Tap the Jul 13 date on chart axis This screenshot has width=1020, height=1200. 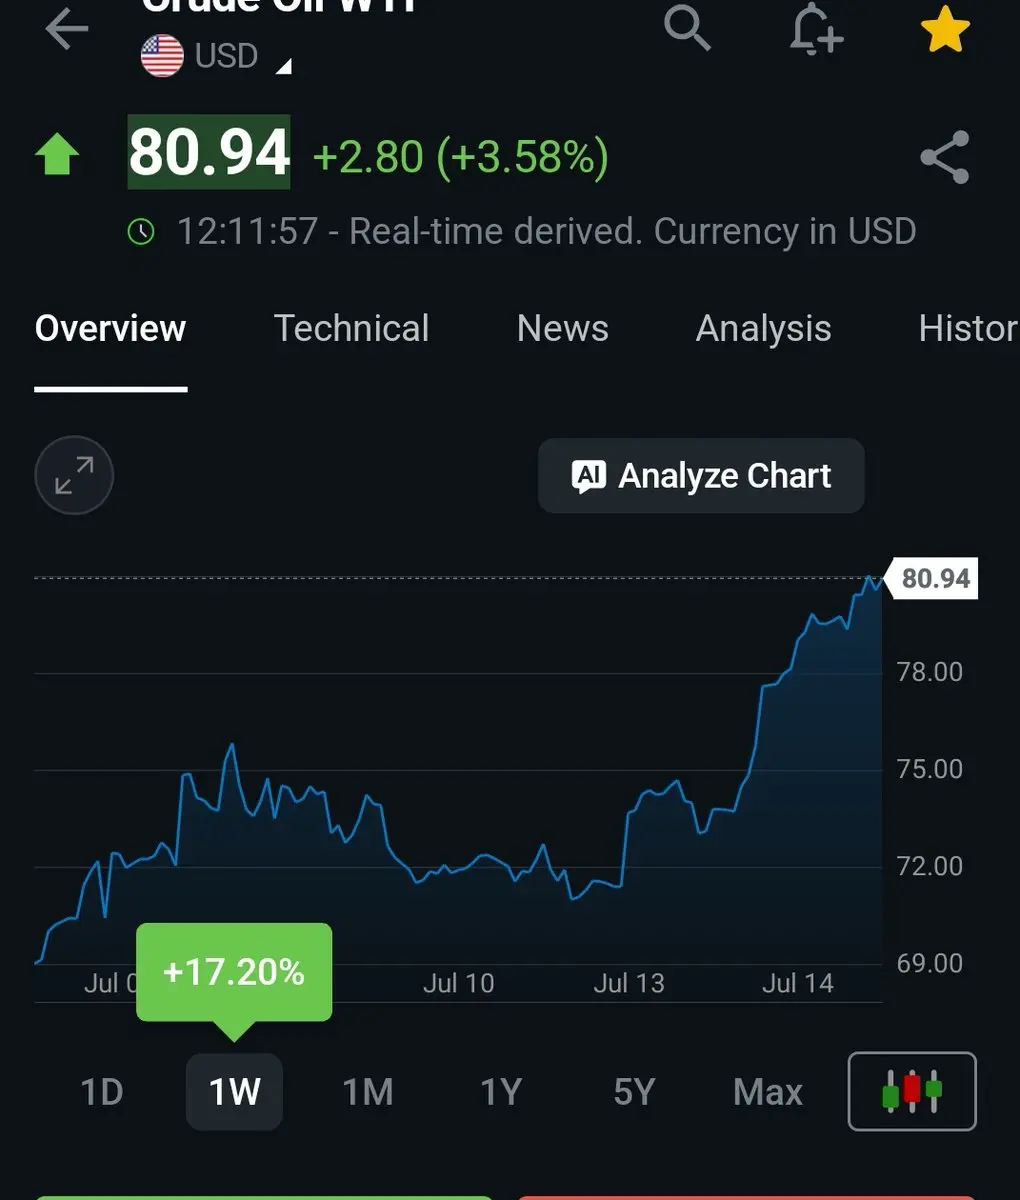[629, 983]
